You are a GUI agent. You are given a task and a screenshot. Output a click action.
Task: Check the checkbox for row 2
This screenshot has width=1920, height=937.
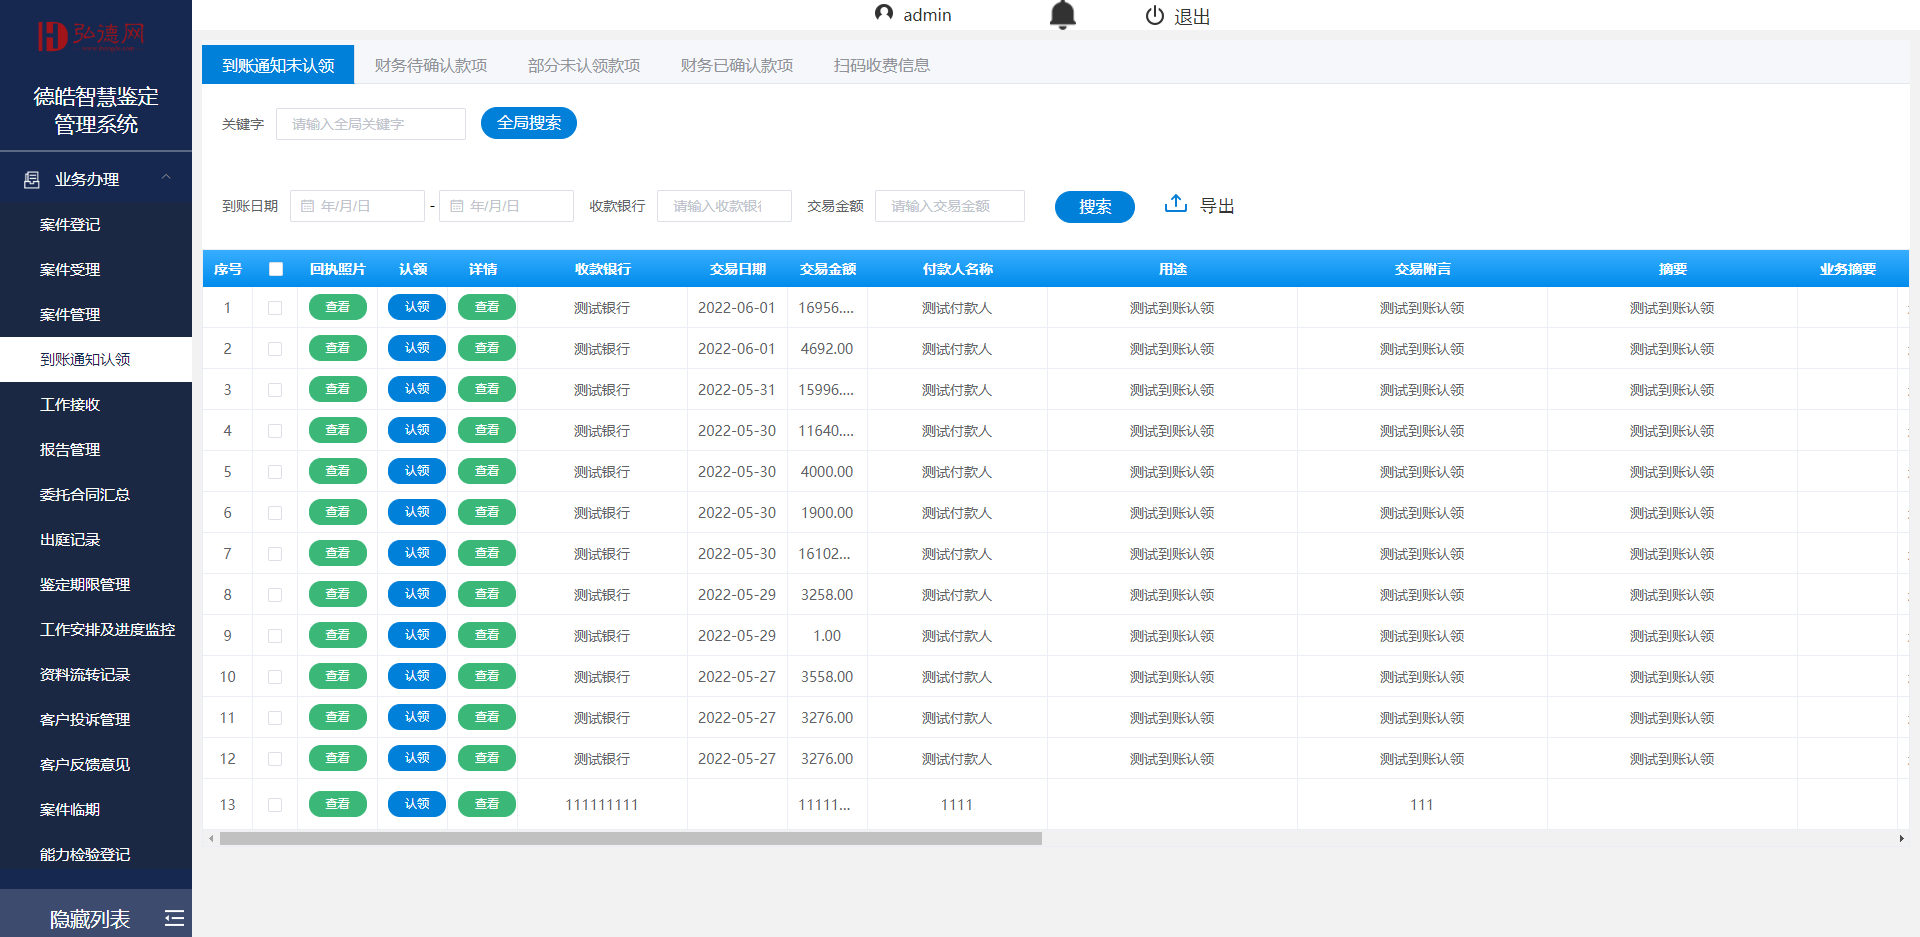pyautogui.click(x=275, y=349)
